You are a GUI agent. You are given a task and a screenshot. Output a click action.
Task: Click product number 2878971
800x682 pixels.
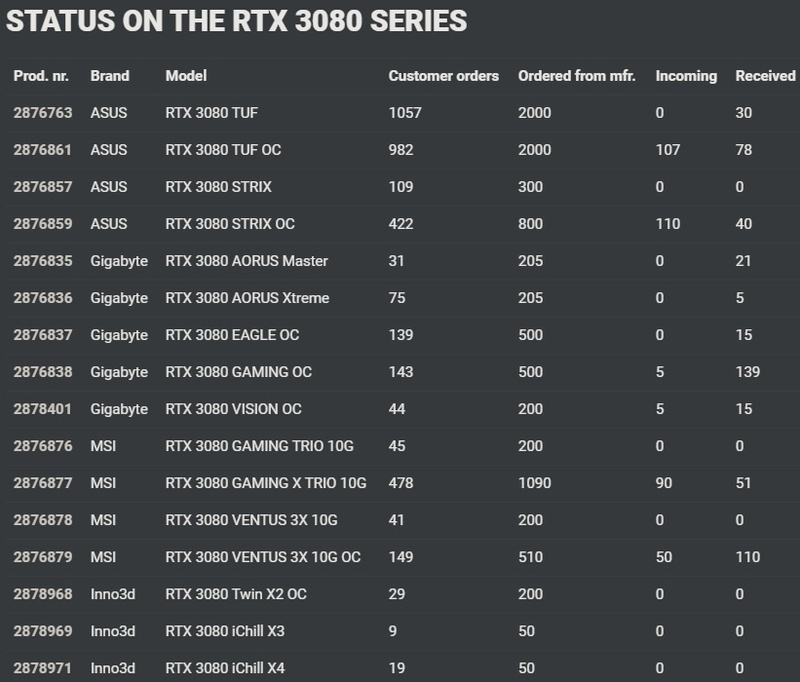(x=43, y=668)
